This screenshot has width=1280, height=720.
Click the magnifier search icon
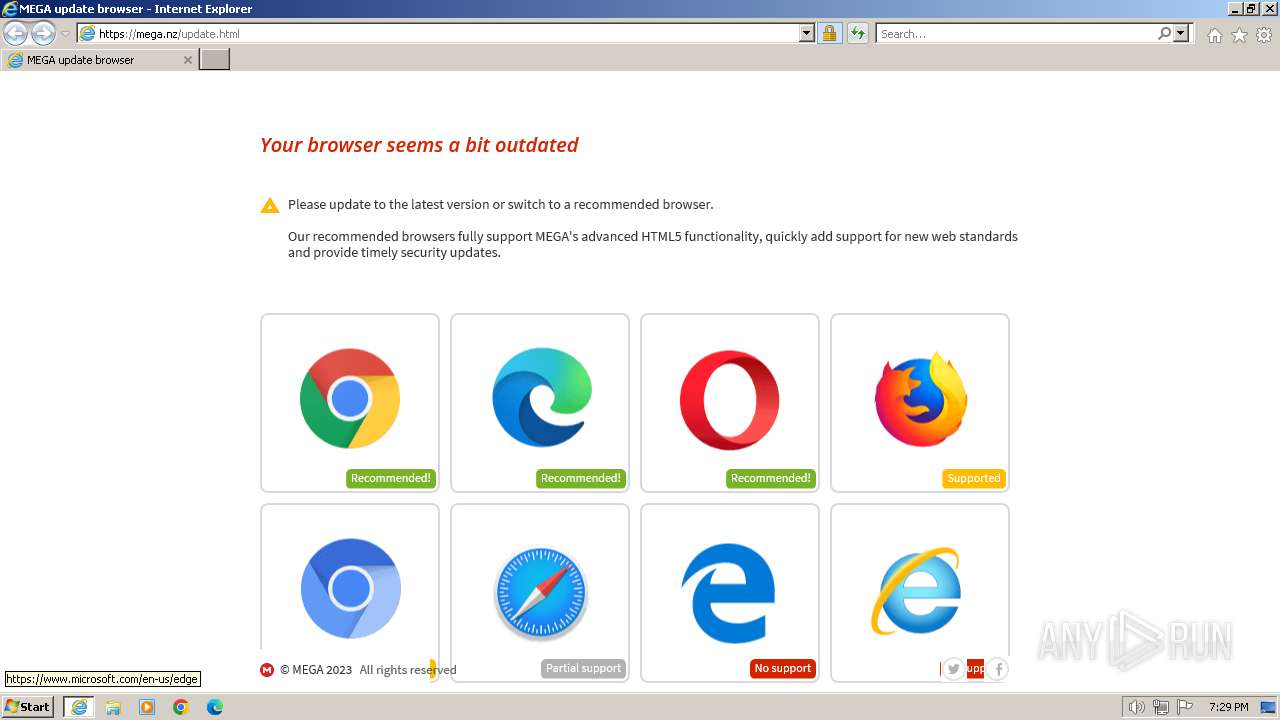click(x=1164, y=34)
